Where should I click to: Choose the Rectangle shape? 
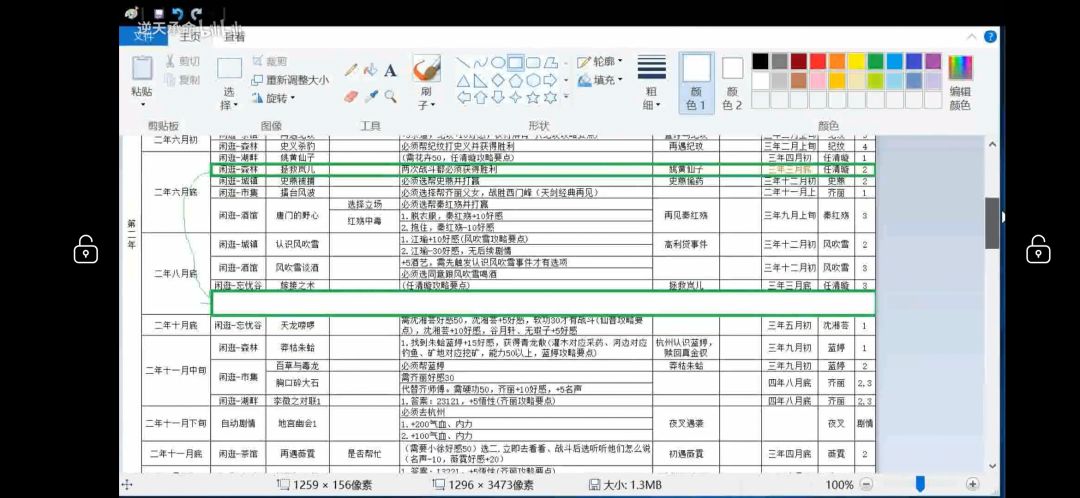pos(515,63)
